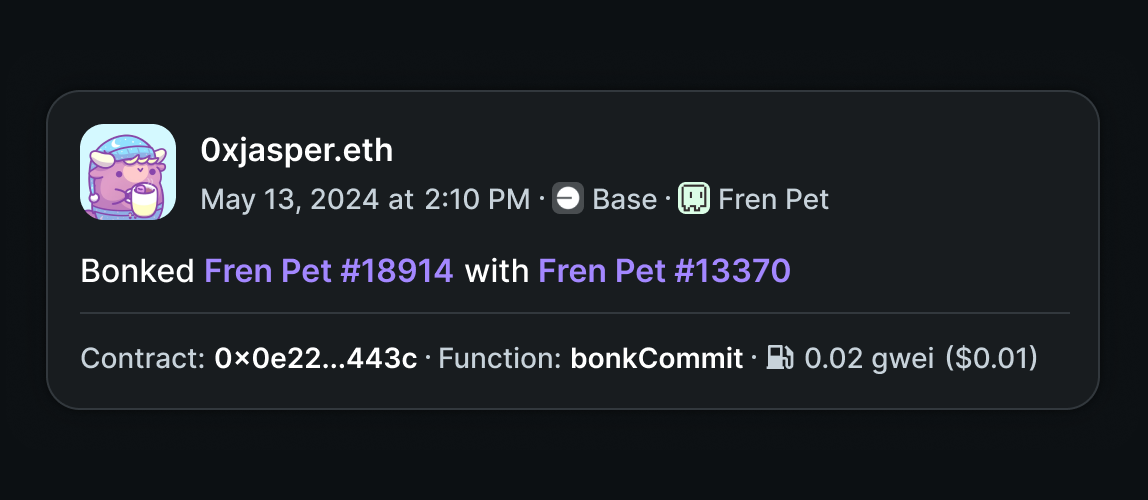The image size is (1148, 500).
Task: Open the 0xjasper.eth avatar image
Action: tap(128, 171)
